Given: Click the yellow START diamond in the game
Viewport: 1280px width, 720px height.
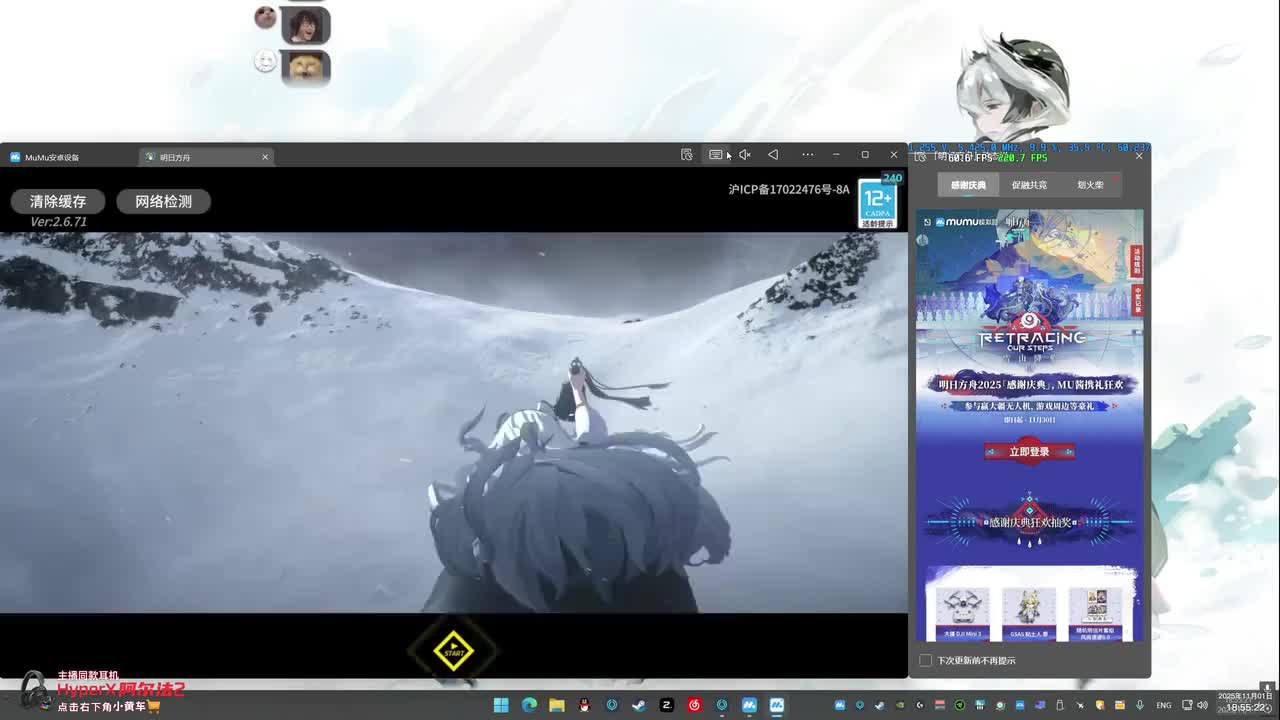Looking at the screenshot, I should click(453, 651).
